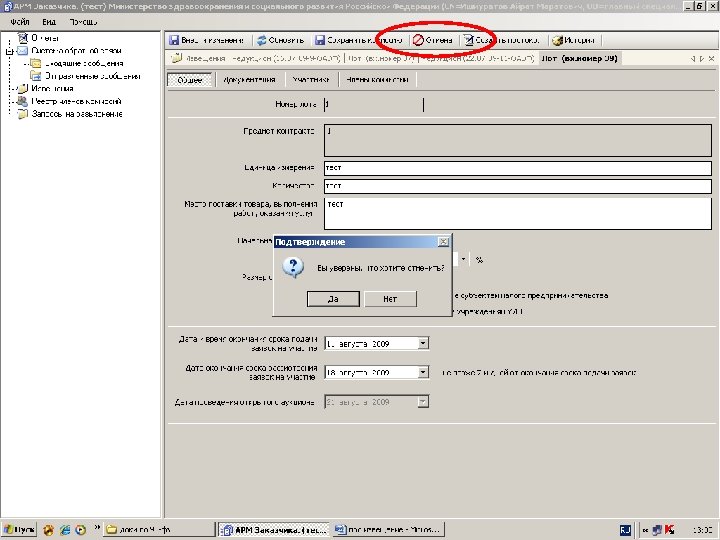Click into the 'Номер лота' field
The width and height of the screenshot is (720, 540).
pos(373,104)
